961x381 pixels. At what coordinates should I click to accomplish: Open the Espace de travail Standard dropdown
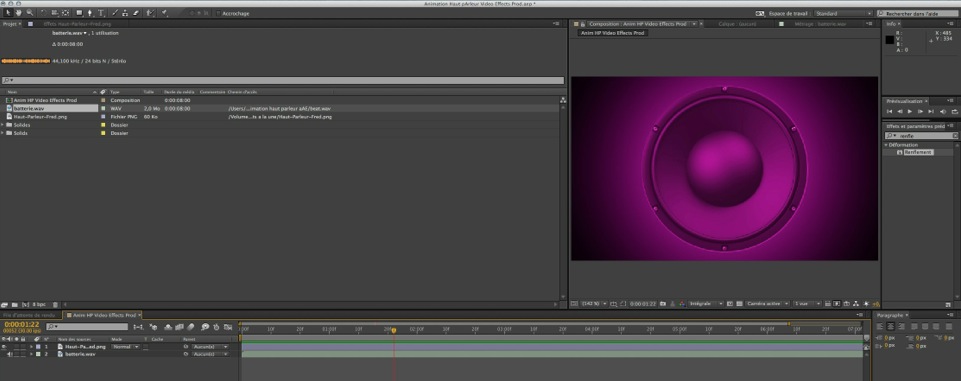pos(843,13)
